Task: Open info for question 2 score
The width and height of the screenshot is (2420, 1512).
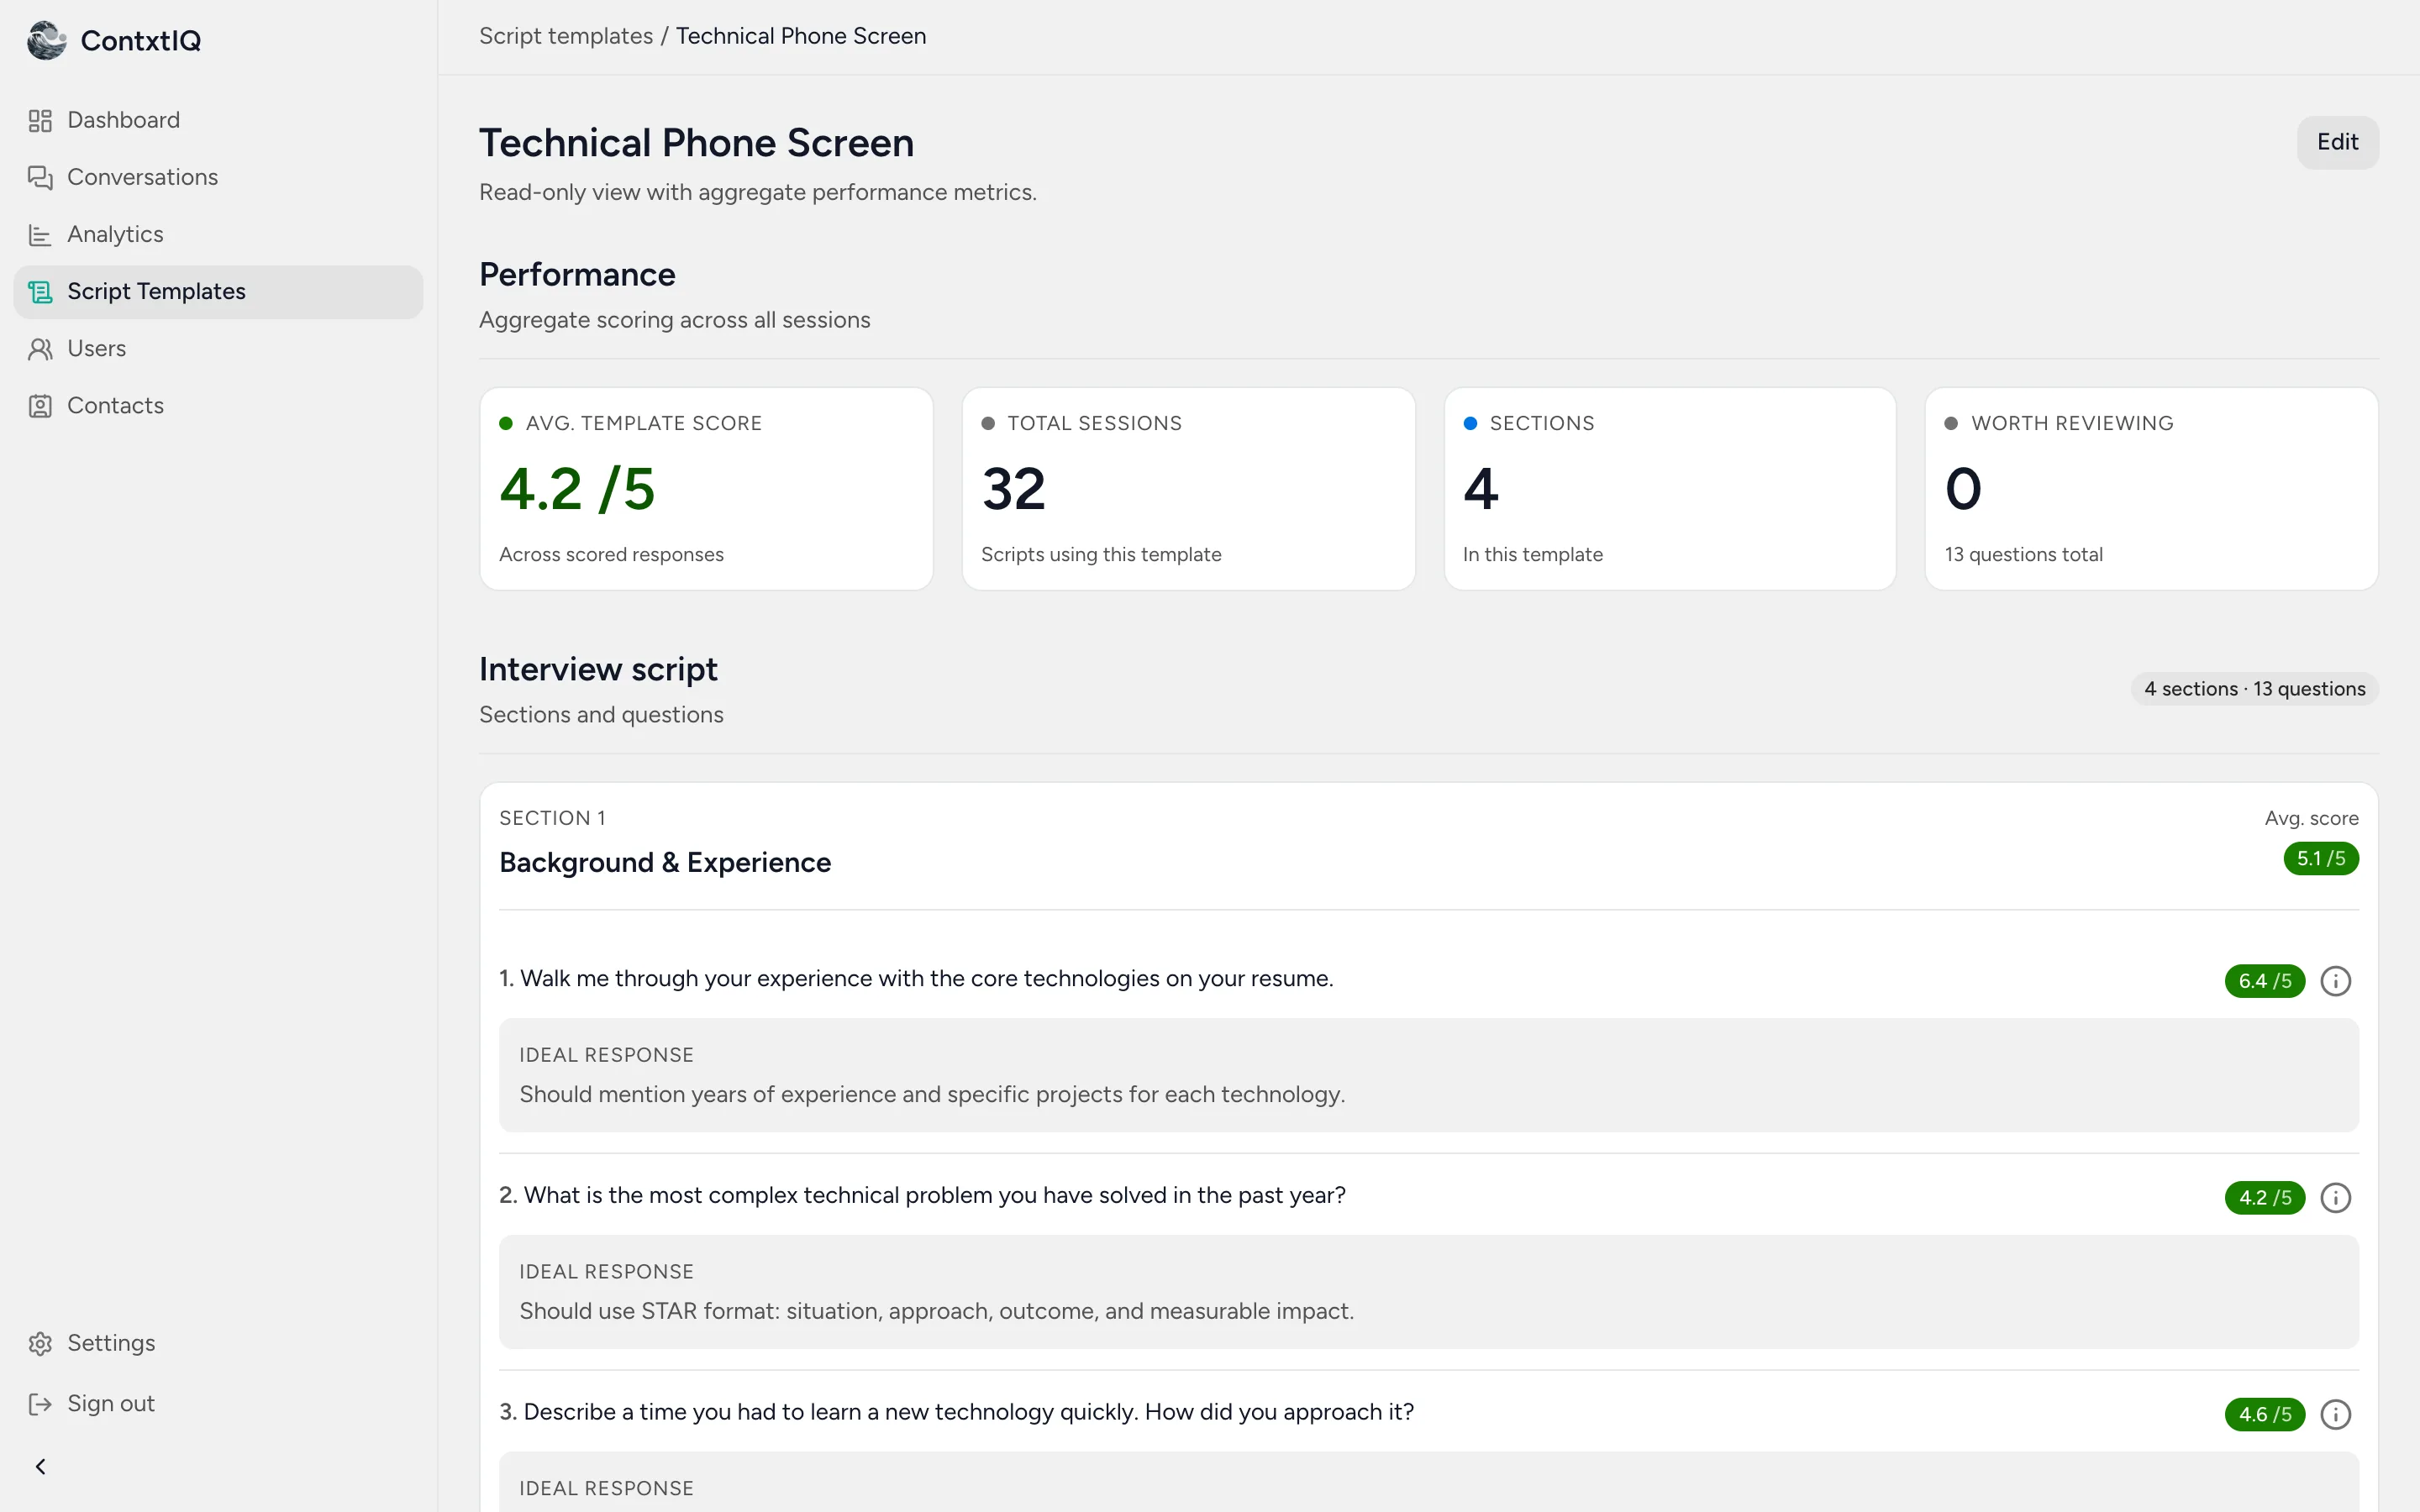Action: click(x=2335, y=1198)
